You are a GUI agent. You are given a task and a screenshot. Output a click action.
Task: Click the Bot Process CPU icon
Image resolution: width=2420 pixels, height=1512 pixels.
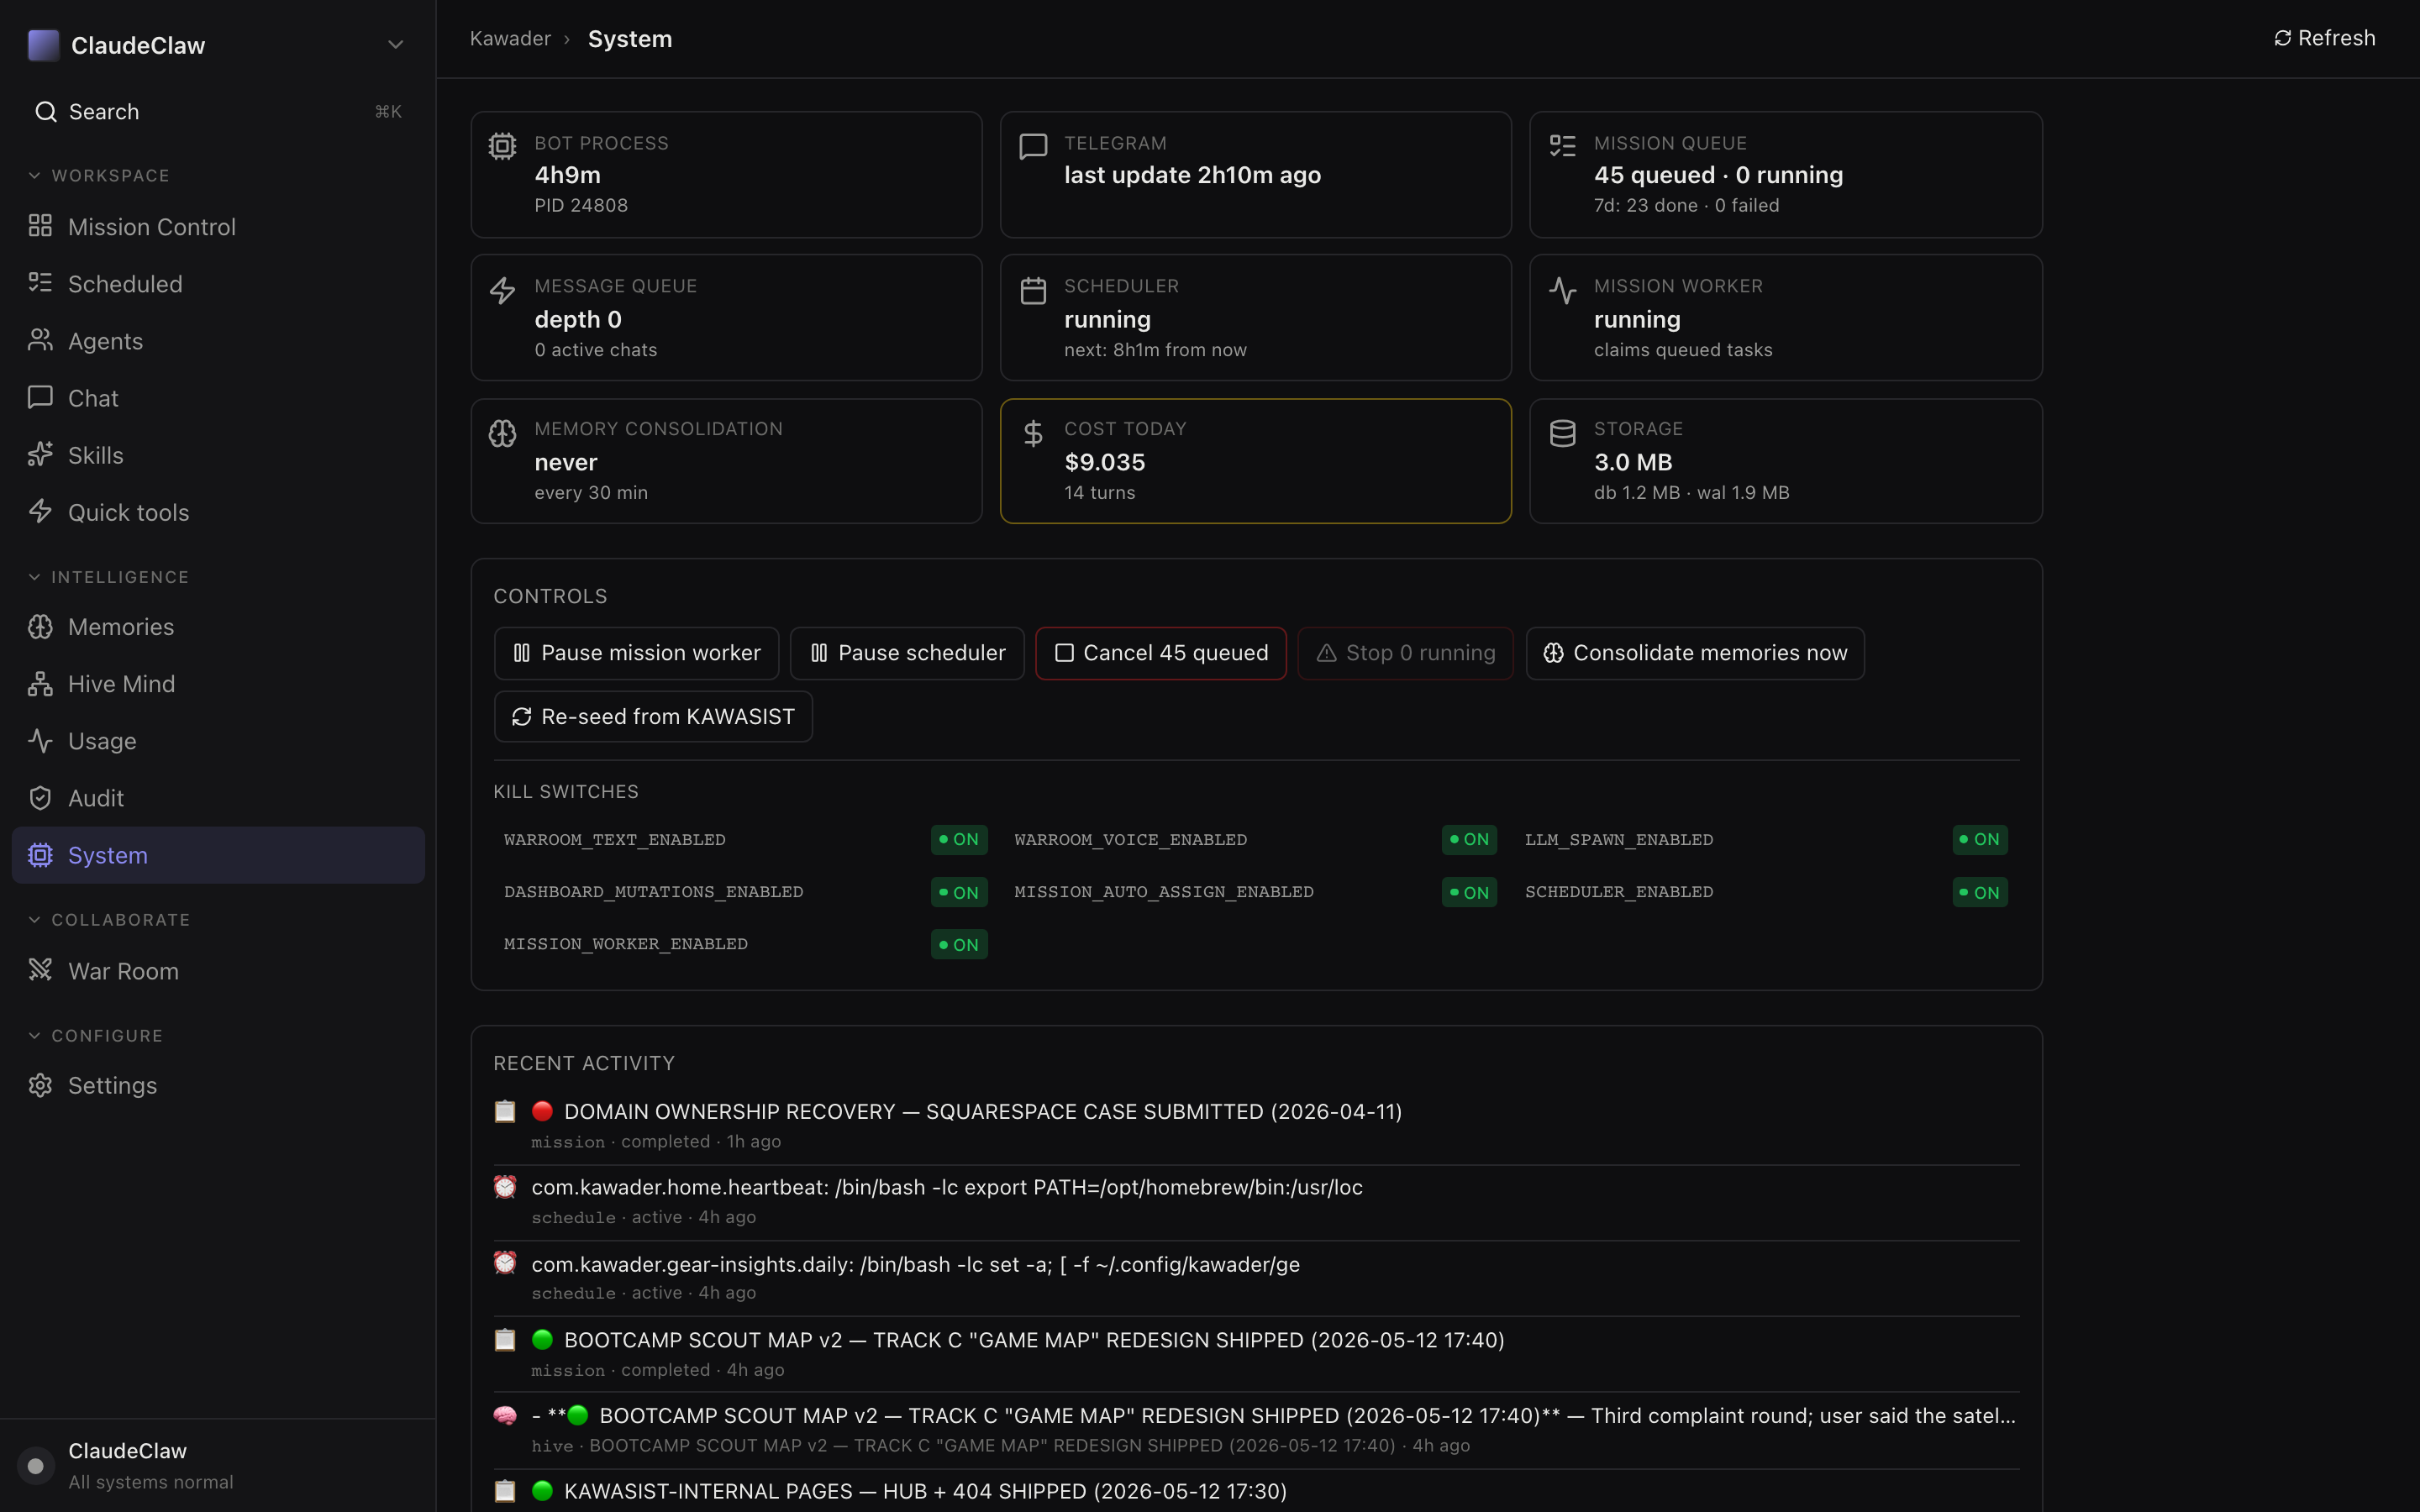point(502,146)
